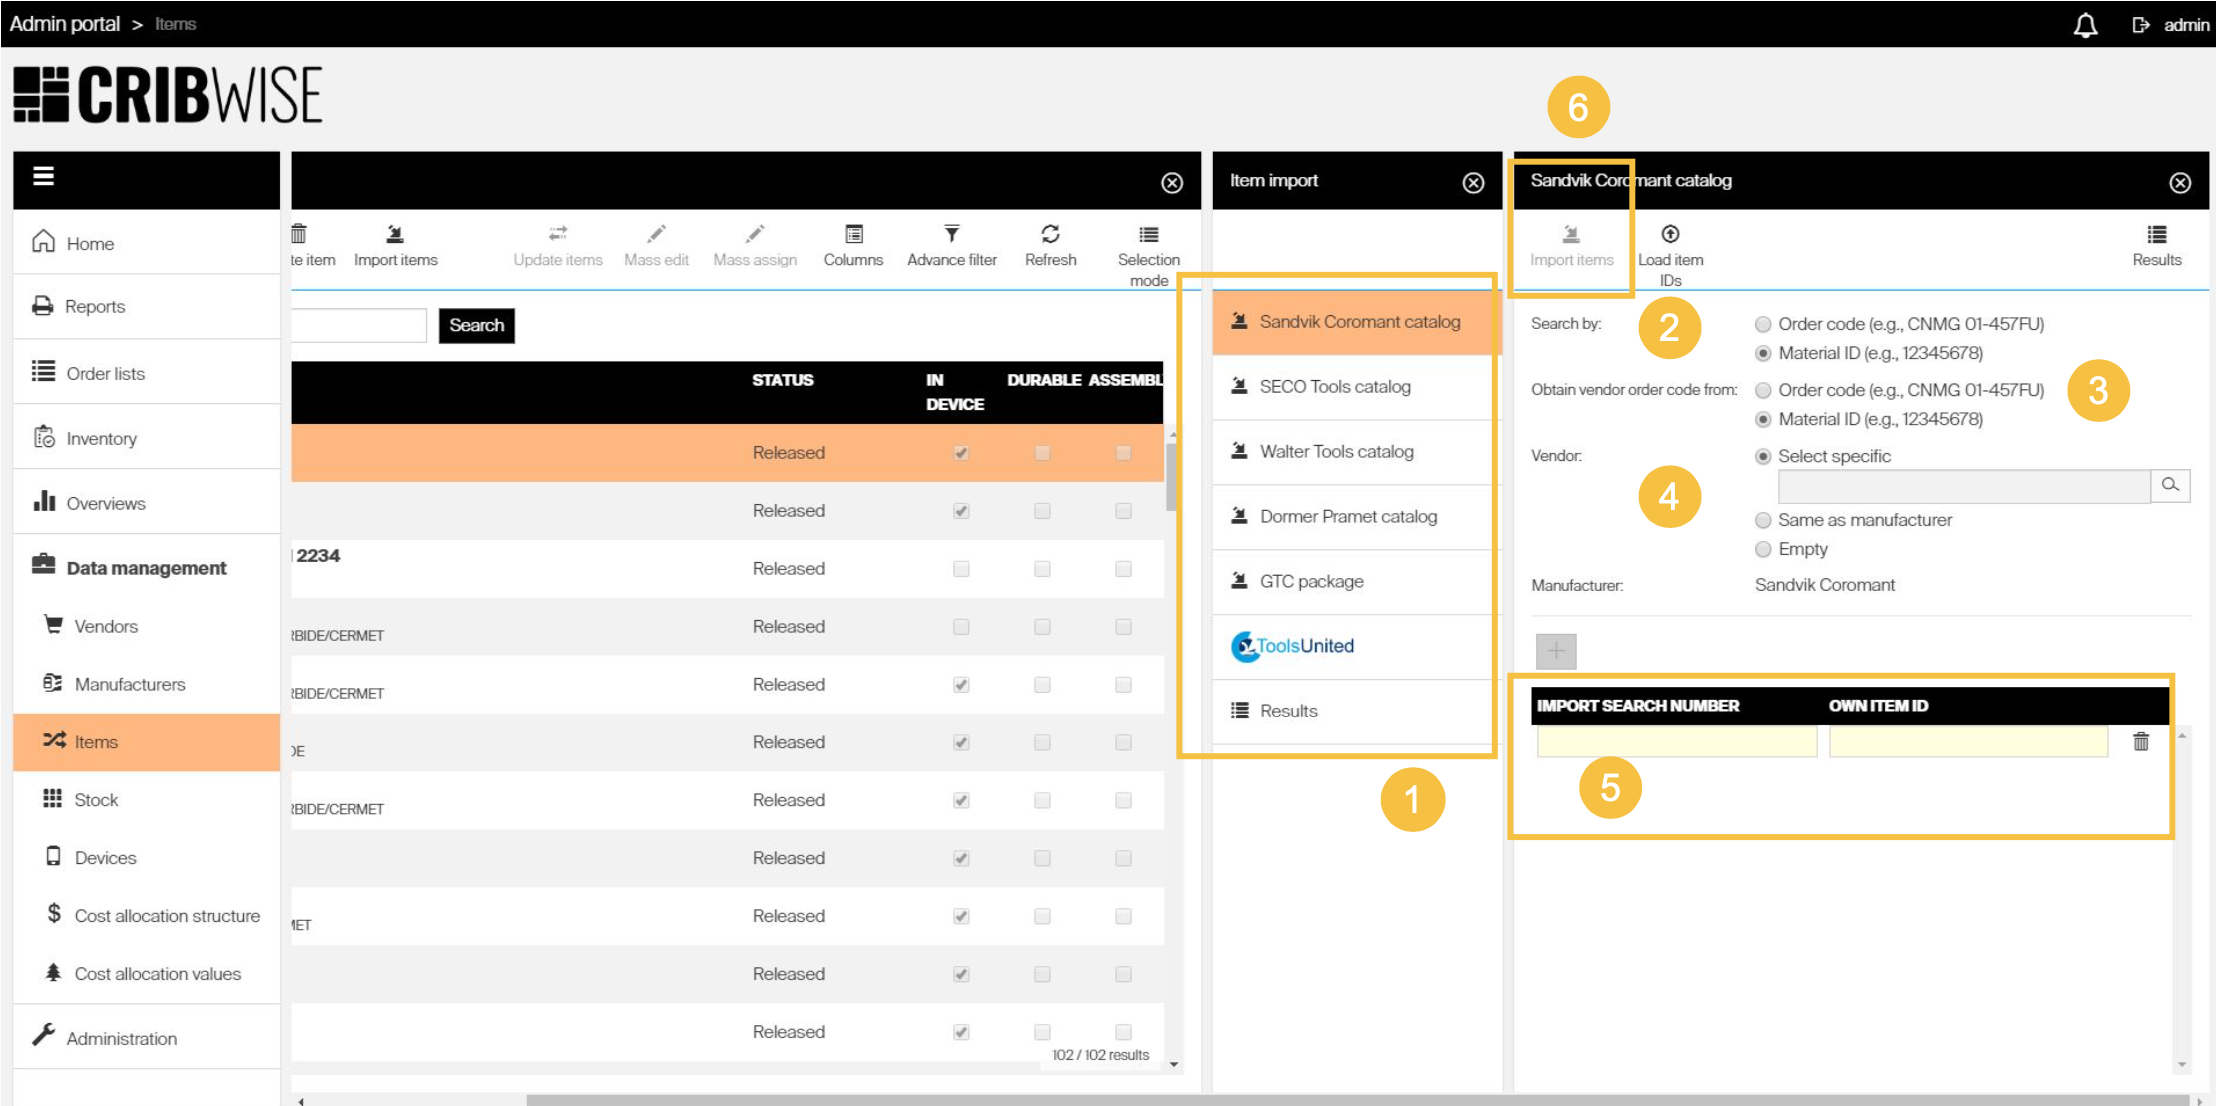Click Import items in items toolbar

[395, 245]
